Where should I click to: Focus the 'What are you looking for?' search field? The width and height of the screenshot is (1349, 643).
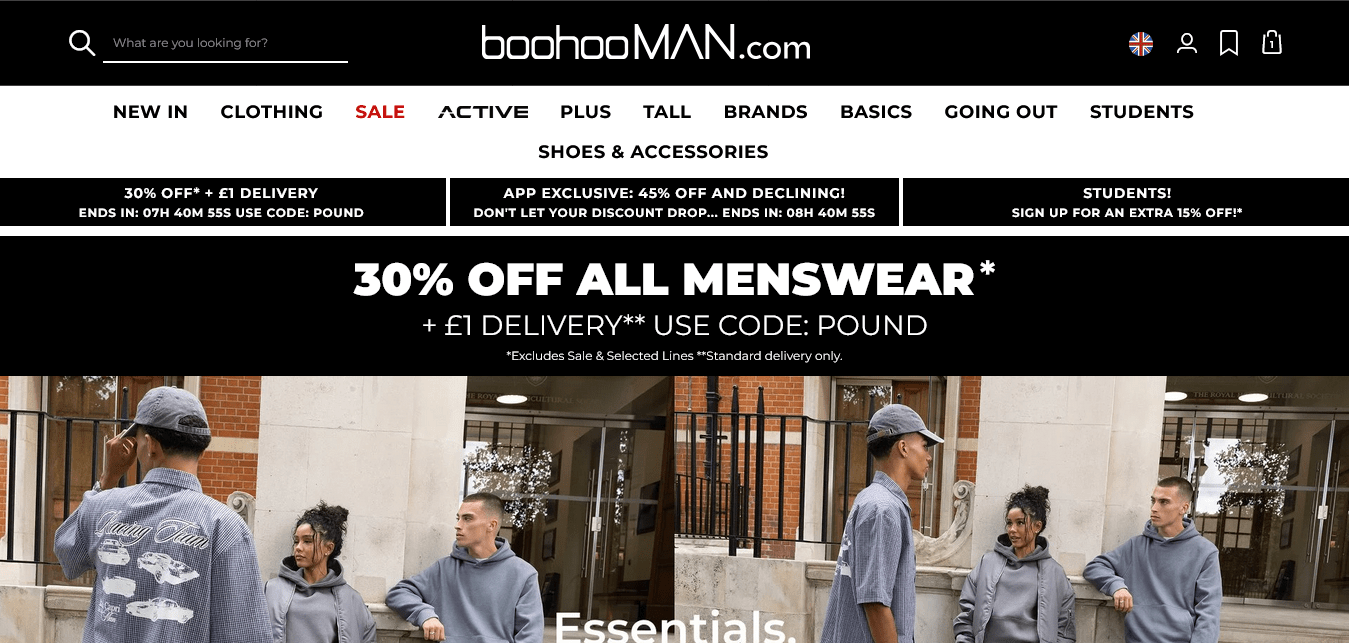coord(225,43)
